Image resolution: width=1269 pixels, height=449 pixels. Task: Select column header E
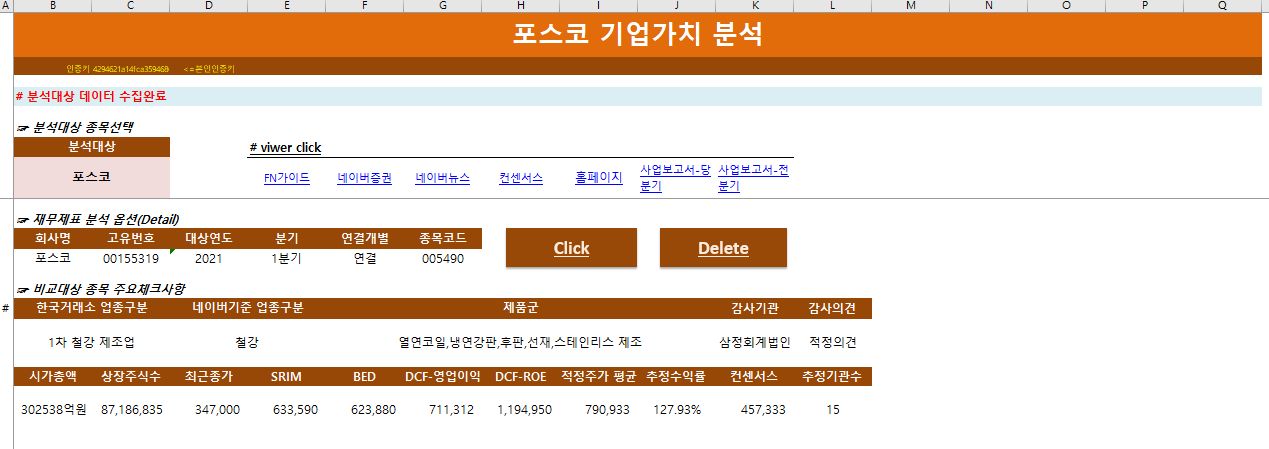coord(287,6)
